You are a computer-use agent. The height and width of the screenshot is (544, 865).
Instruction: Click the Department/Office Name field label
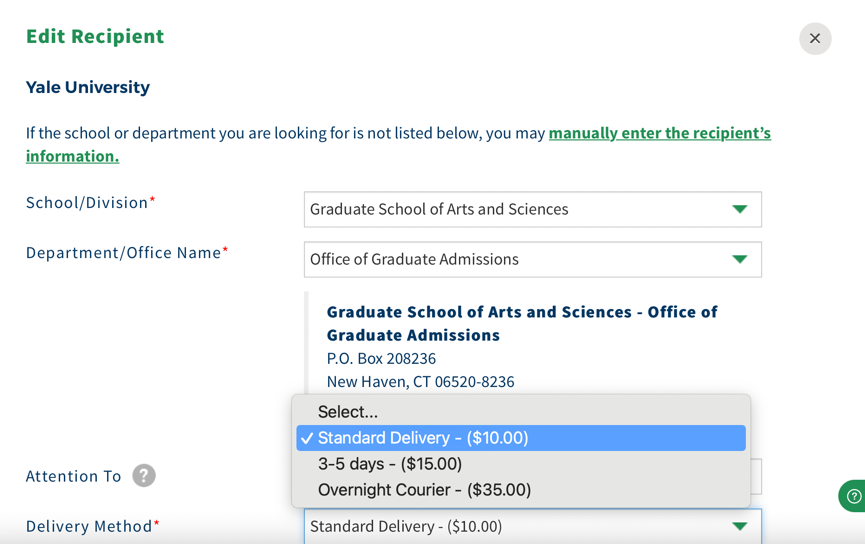point(123,253)
